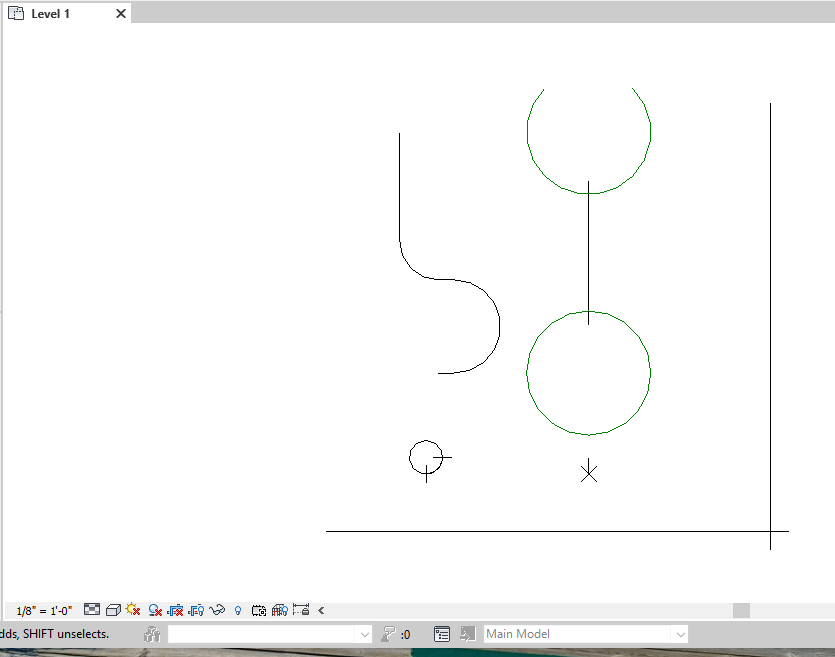Toggle the editable-only worksets filter
Screen dimensions: 835x657
tap(152, 633)
